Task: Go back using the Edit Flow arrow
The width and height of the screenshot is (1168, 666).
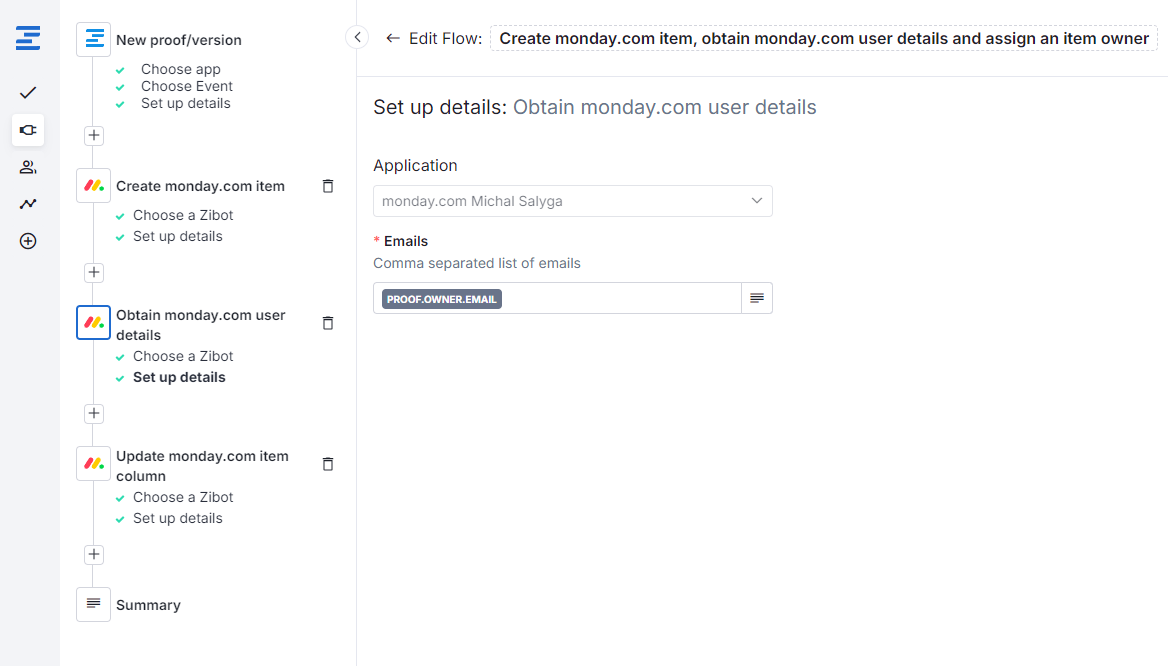Action: 392,38
